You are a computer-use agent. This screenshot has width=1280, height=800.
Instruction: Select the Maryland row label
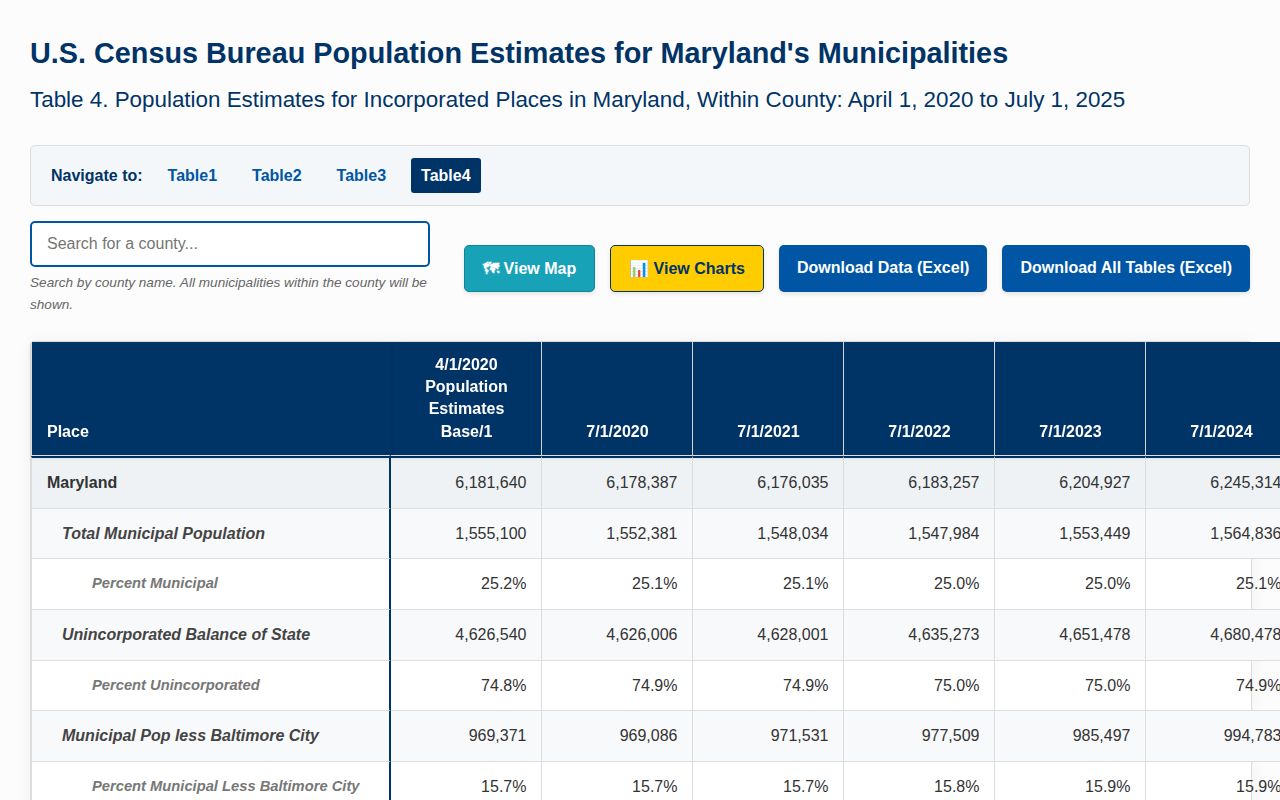[x=82, y=483]
